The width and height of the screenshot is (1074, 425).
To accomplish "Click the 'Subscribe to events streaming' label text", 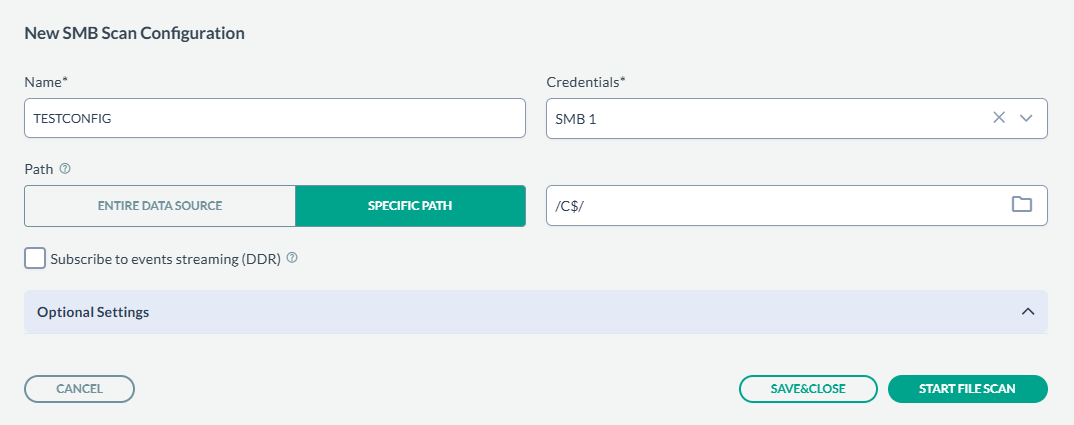I will coord(165,259).
